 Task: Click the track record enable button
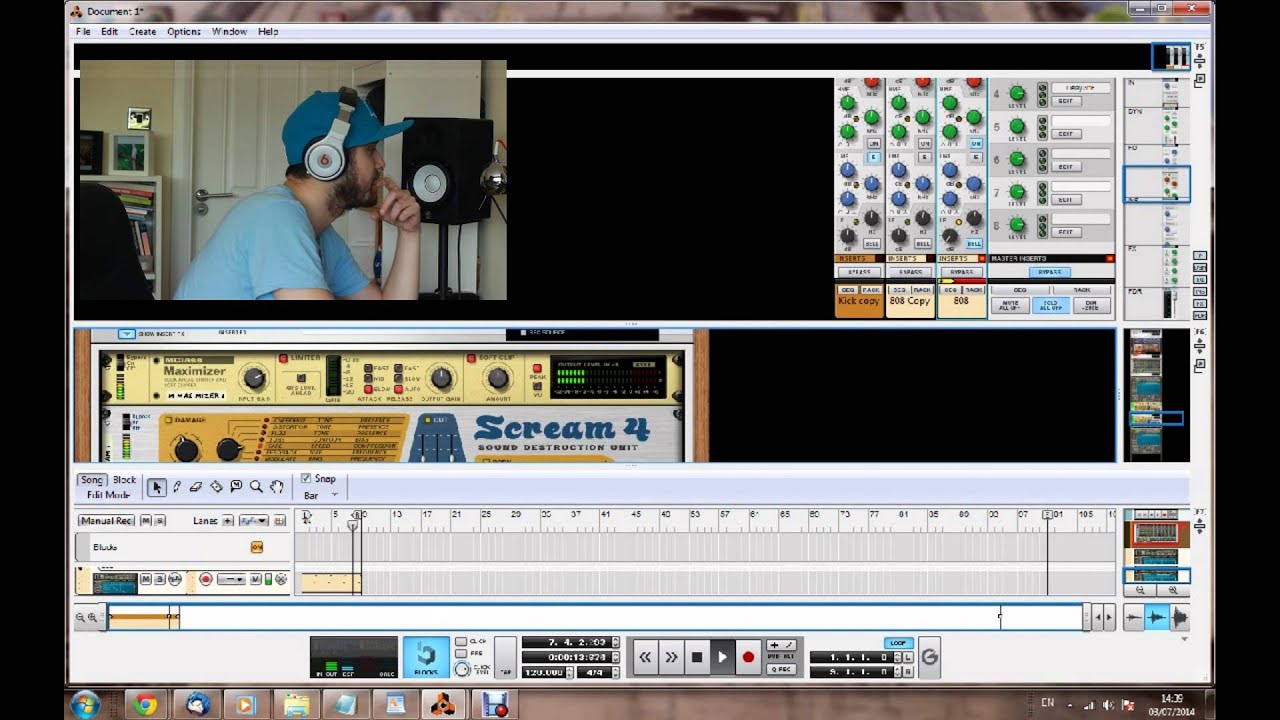[206, 579]
